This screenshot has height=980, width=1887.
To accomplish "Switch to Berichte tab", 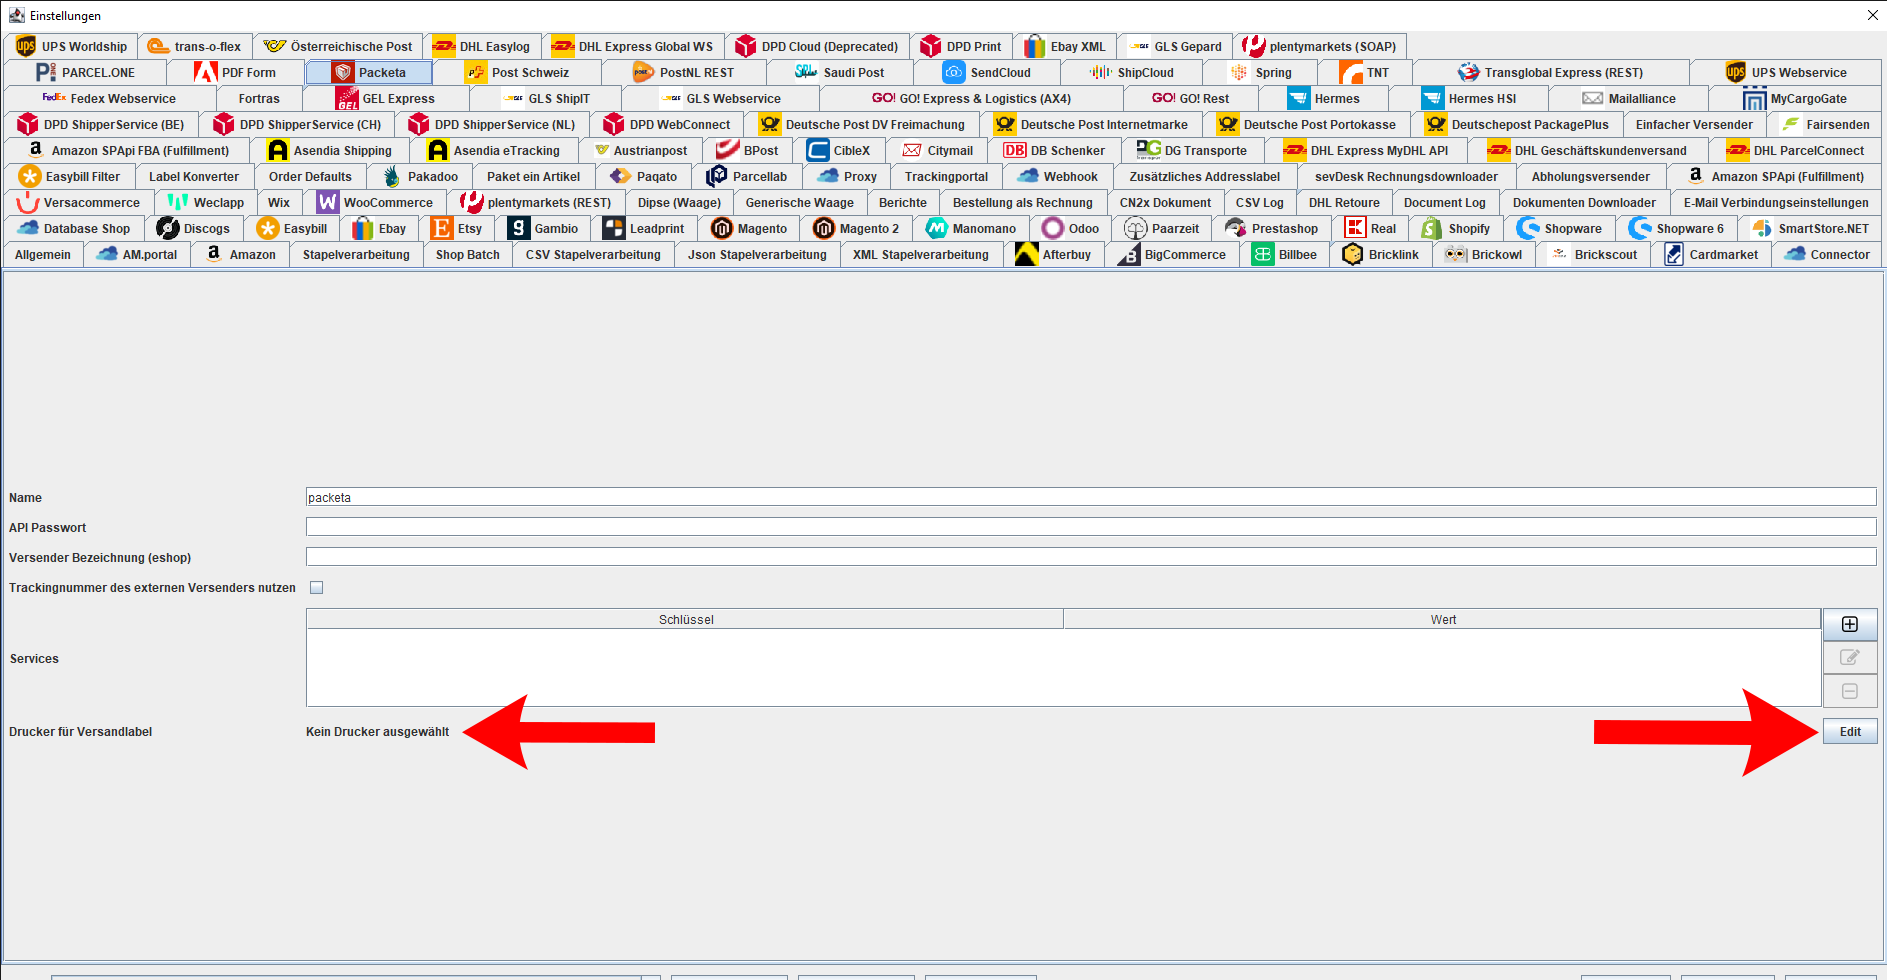I will click(902, 202).
